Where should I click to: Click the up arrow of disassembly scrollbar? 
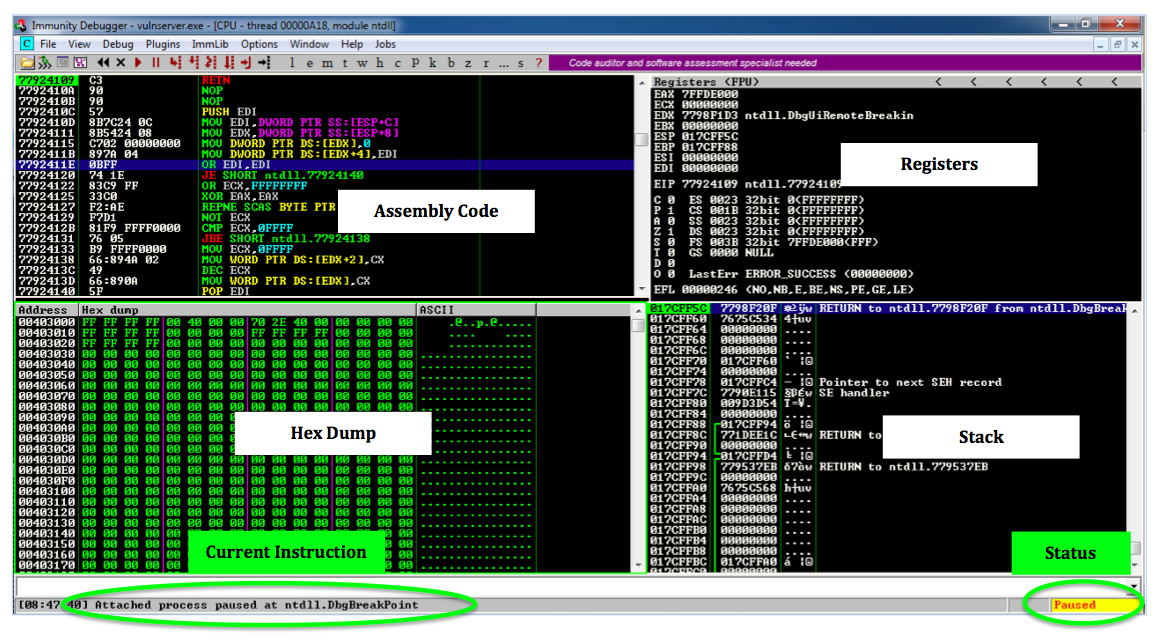(641, 81)
